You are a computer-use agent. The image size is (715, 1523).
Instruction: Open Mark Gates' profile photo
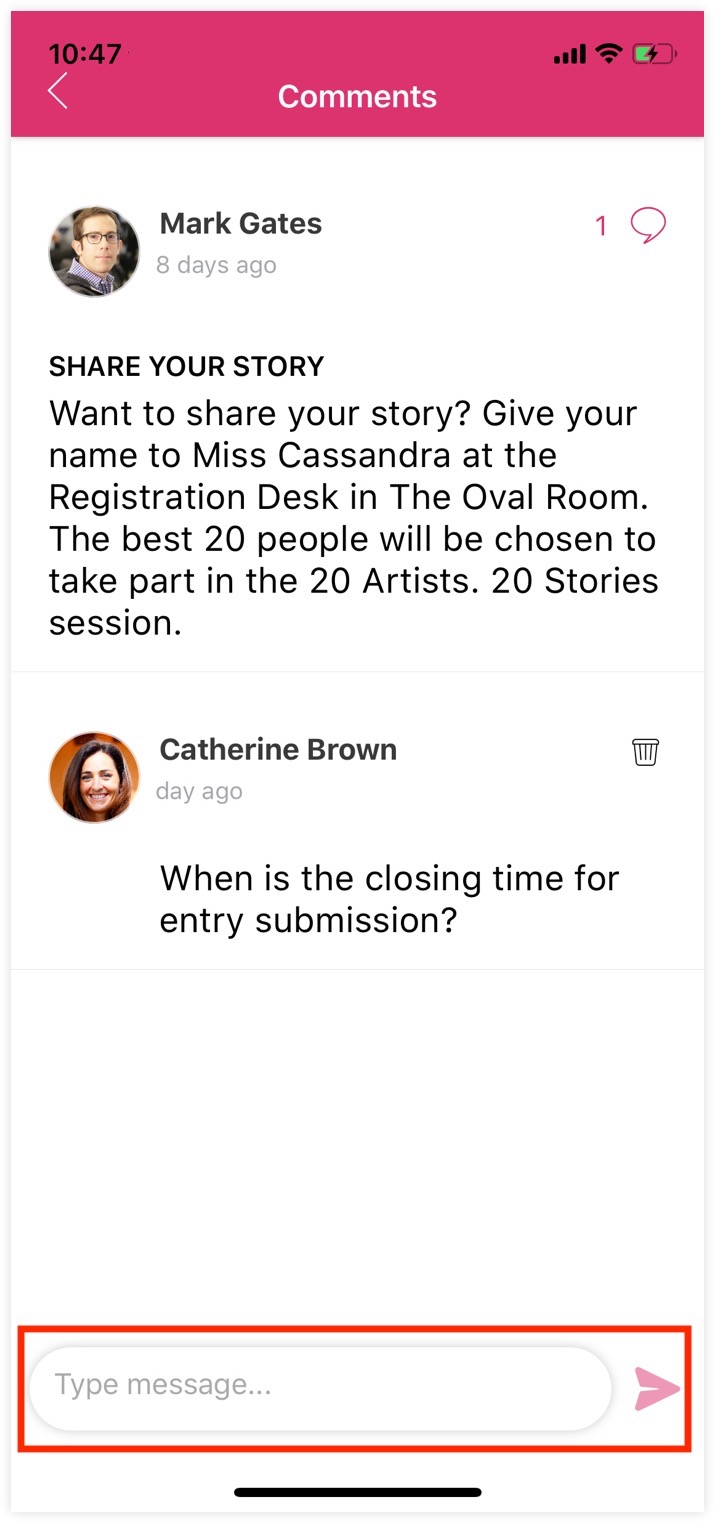[x=94, y=252]
